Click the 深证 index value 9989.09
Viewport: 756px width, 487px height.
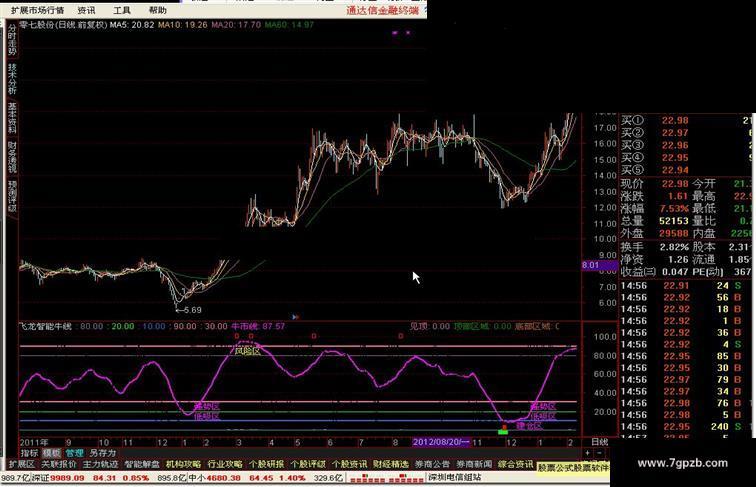67,478
